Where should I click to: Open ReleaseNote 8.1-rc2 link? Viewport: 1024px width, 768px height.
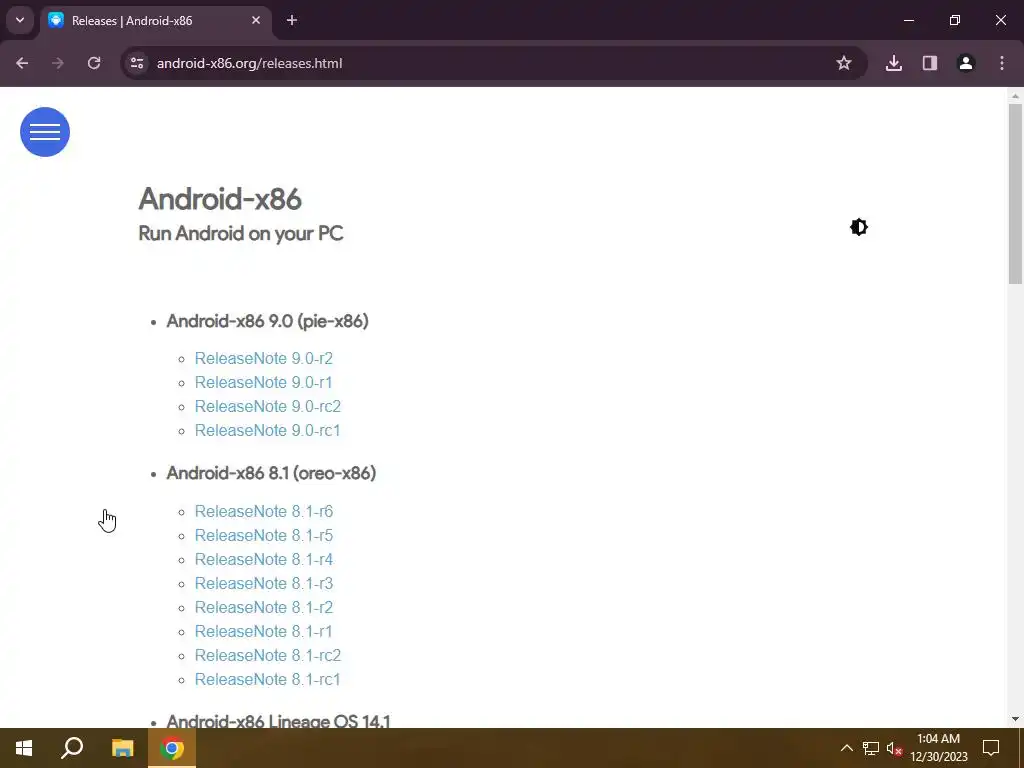pos(268,655)
